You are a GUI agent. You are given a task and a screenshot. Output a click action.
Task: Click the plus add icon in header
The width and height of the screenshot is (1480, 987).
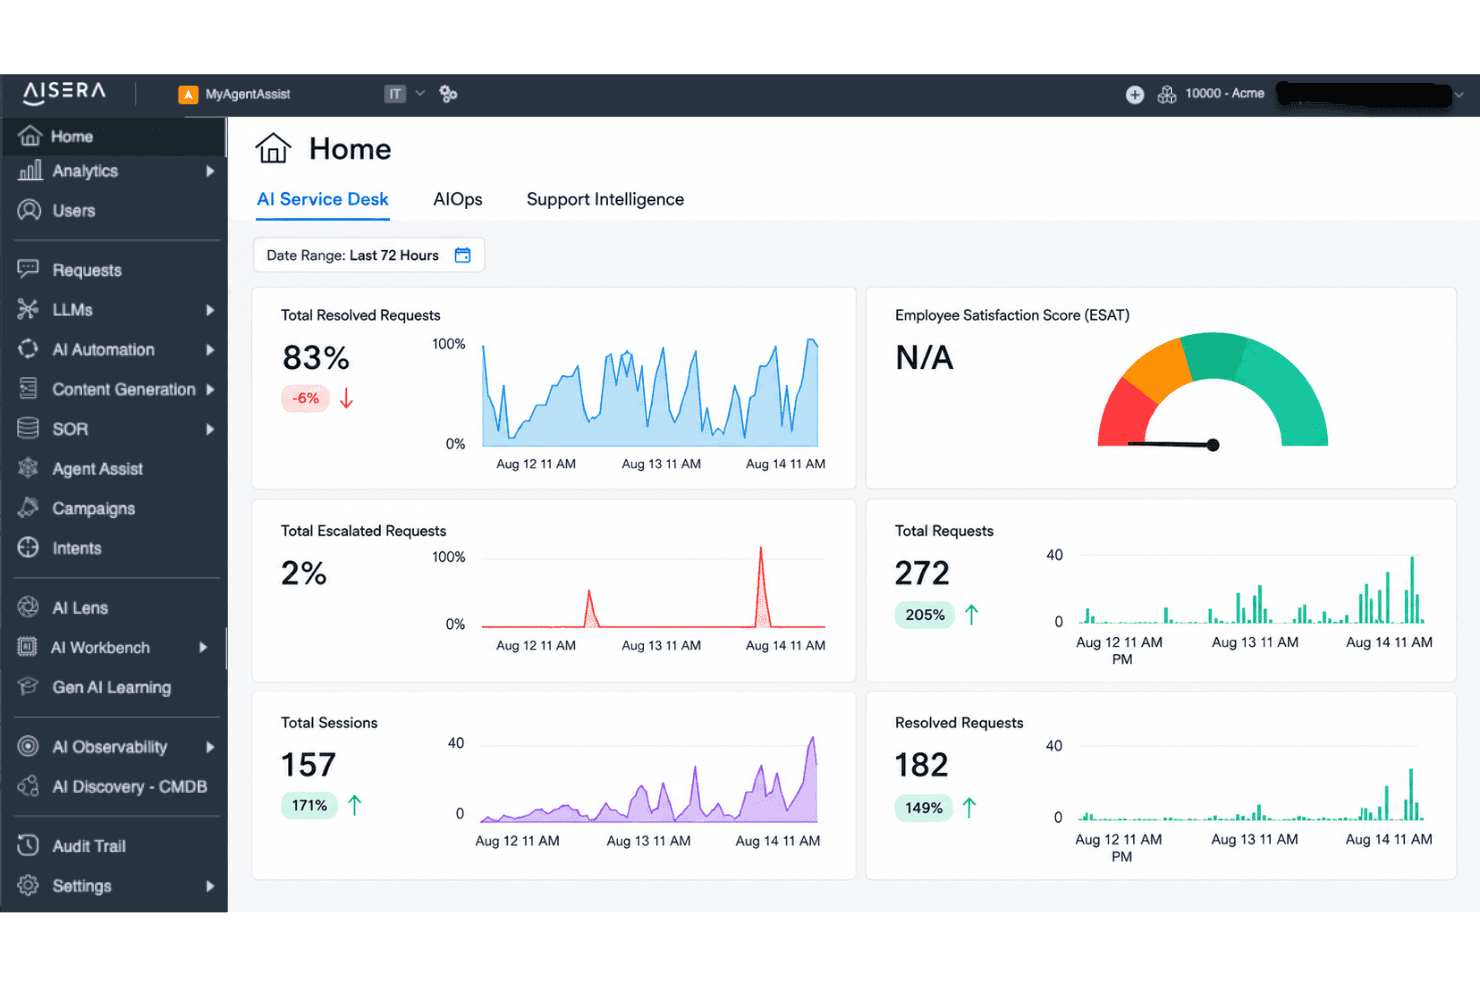click(x=1134, y=94)
